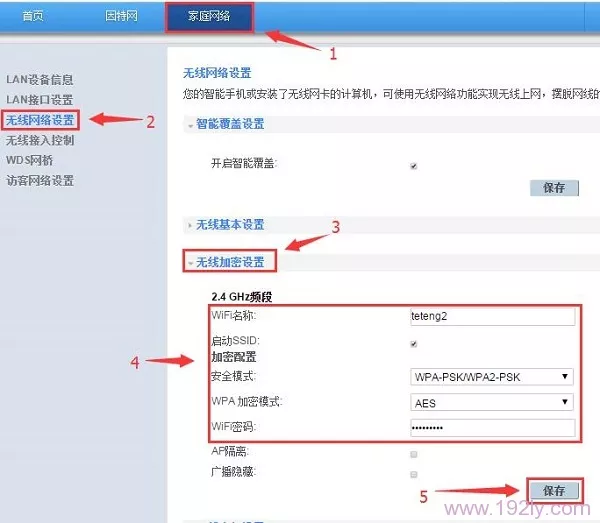Image resolution: width=600 pixels, height=523 pixels.
Task: Click the WiFi密码 password field
Action: [492, 427]
